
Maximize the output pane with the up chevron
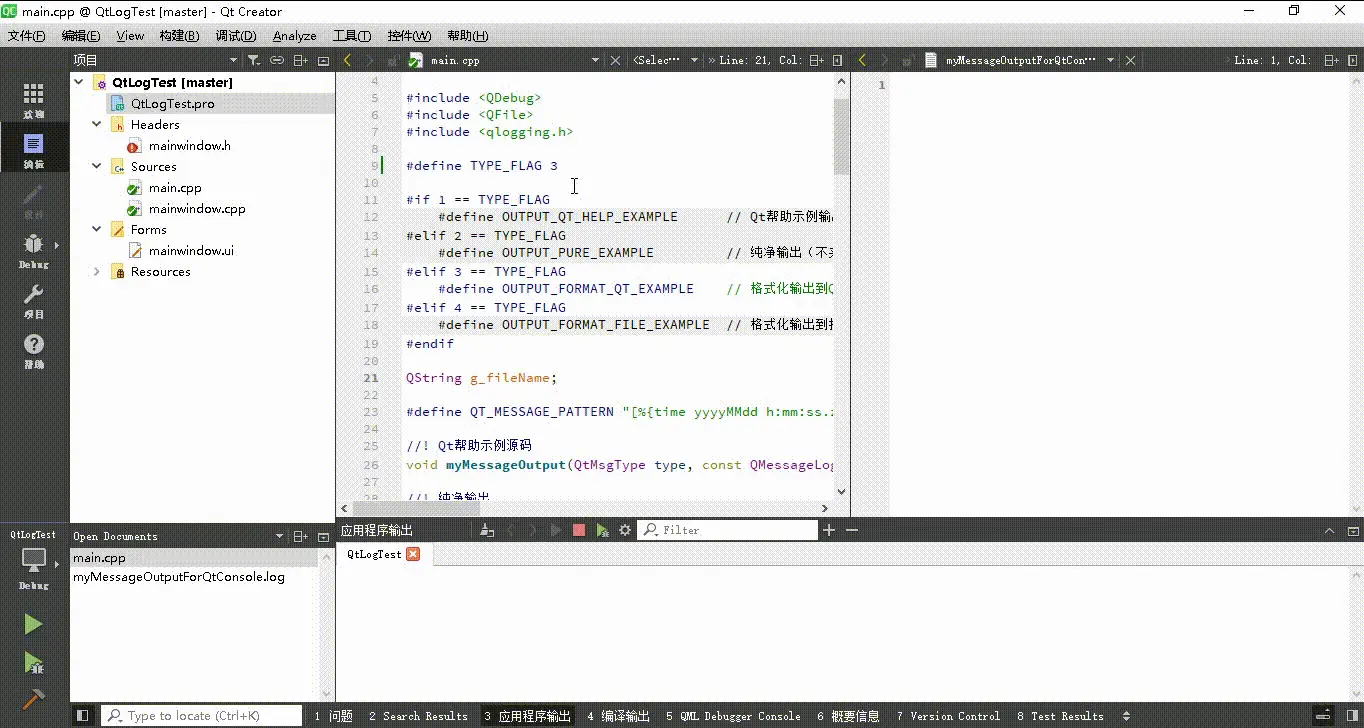click(x=1329, y=530)
